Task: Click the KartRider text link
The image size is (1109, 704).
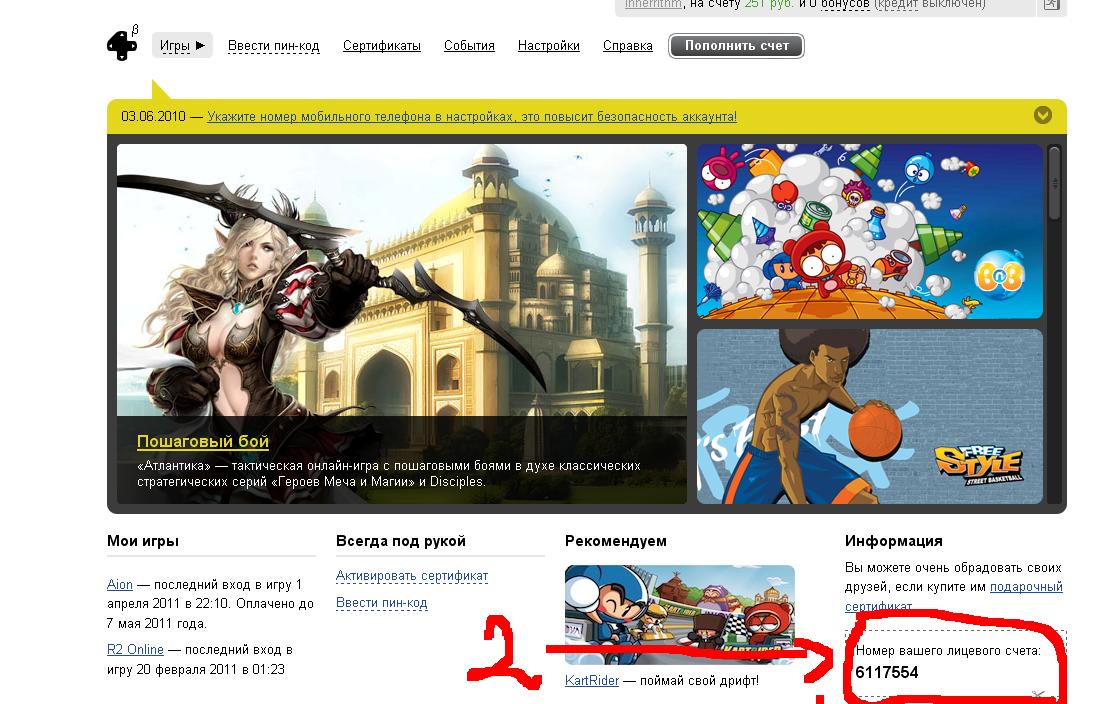Action: pos(592,681)
